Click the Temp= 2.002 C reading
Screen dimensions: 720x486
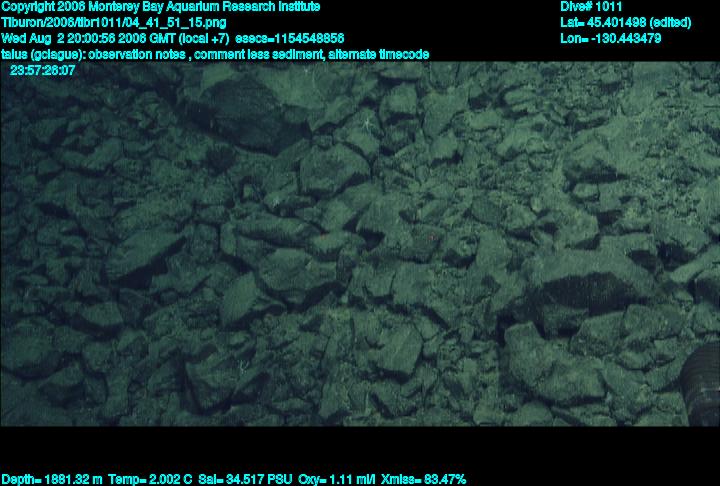147,479
